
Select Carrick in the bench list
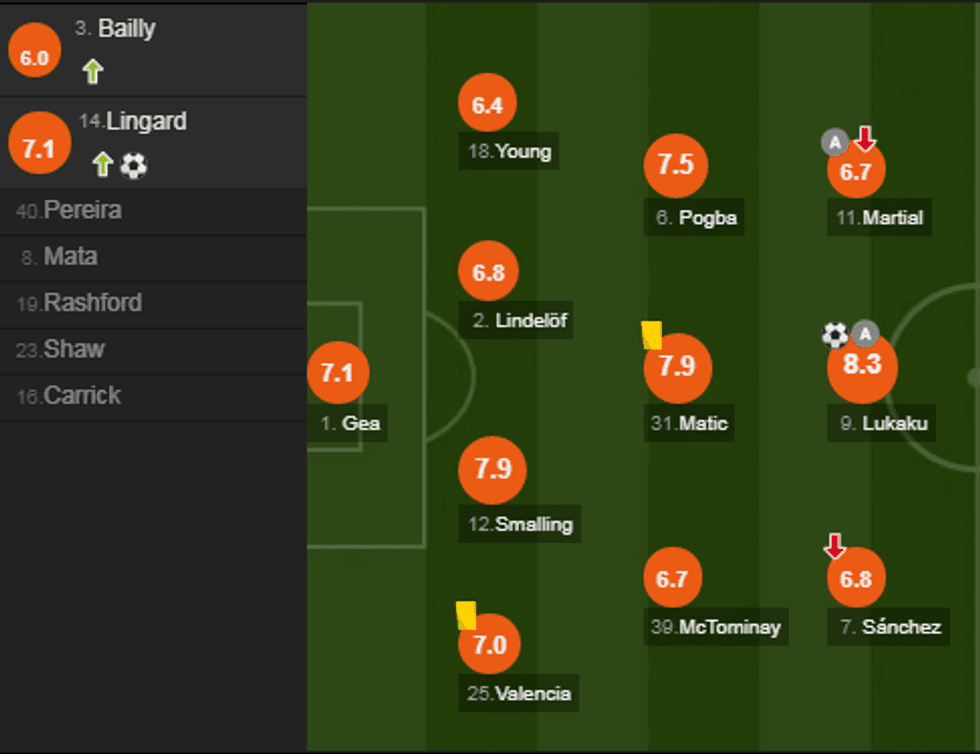(x=82, y=395)
